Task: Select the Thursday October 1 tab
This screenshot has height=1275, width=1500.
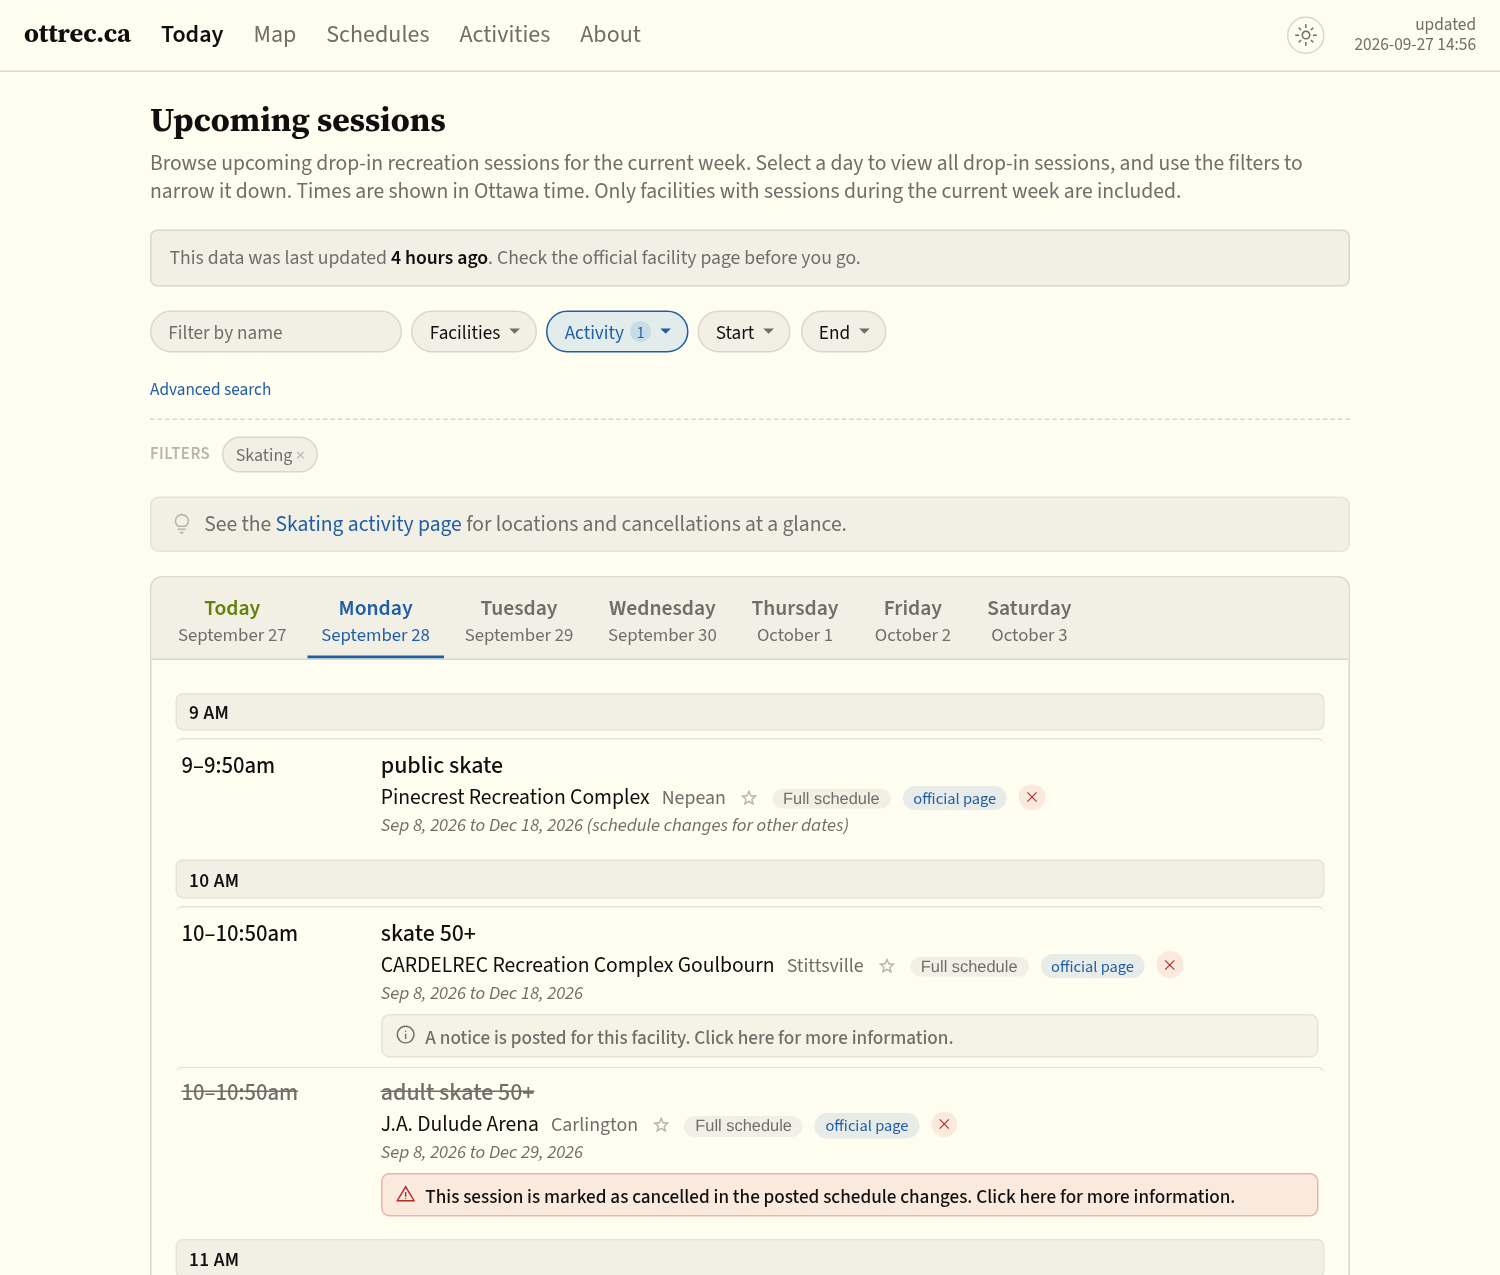Action: point(795,620)
